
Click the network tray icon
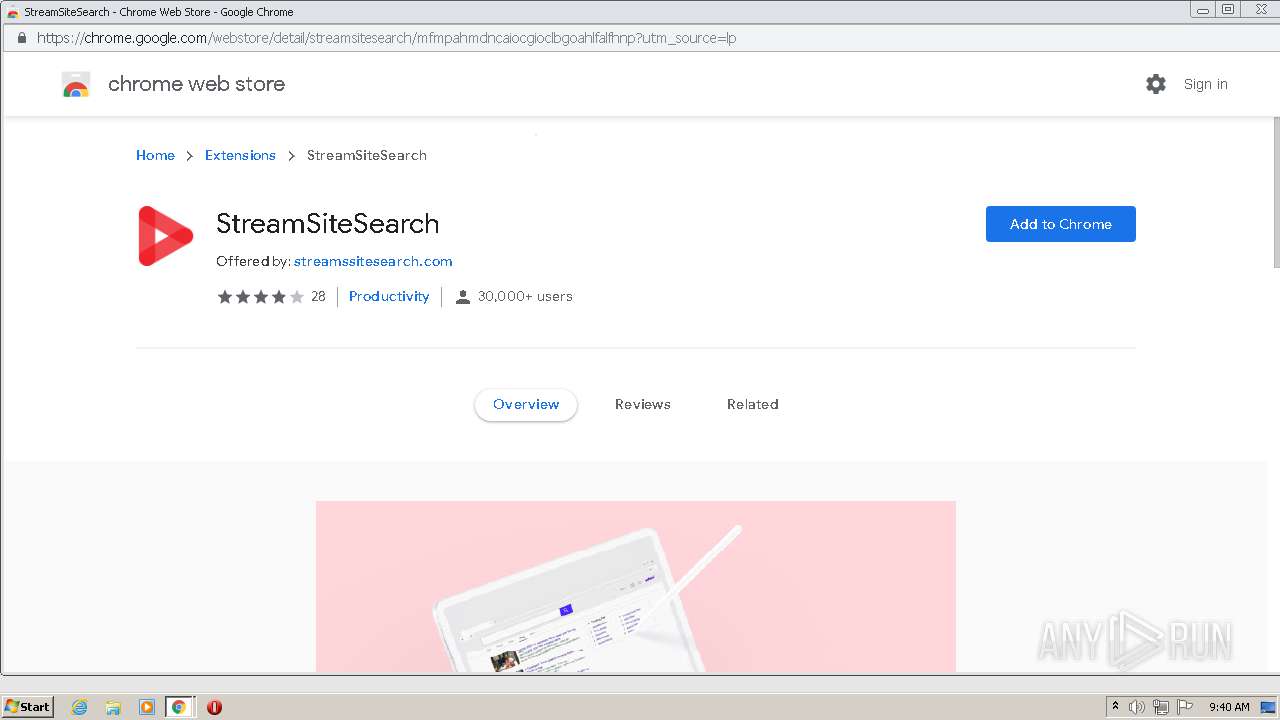click(1161, 707)
